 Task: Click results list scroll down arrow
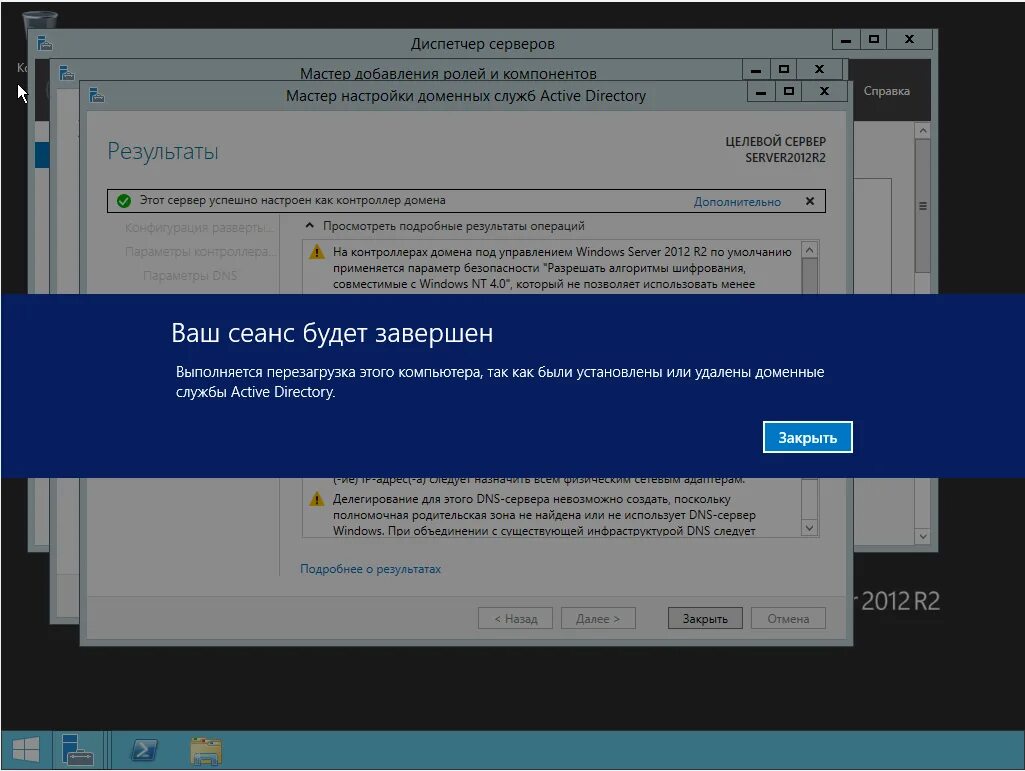tap(809, 528)
